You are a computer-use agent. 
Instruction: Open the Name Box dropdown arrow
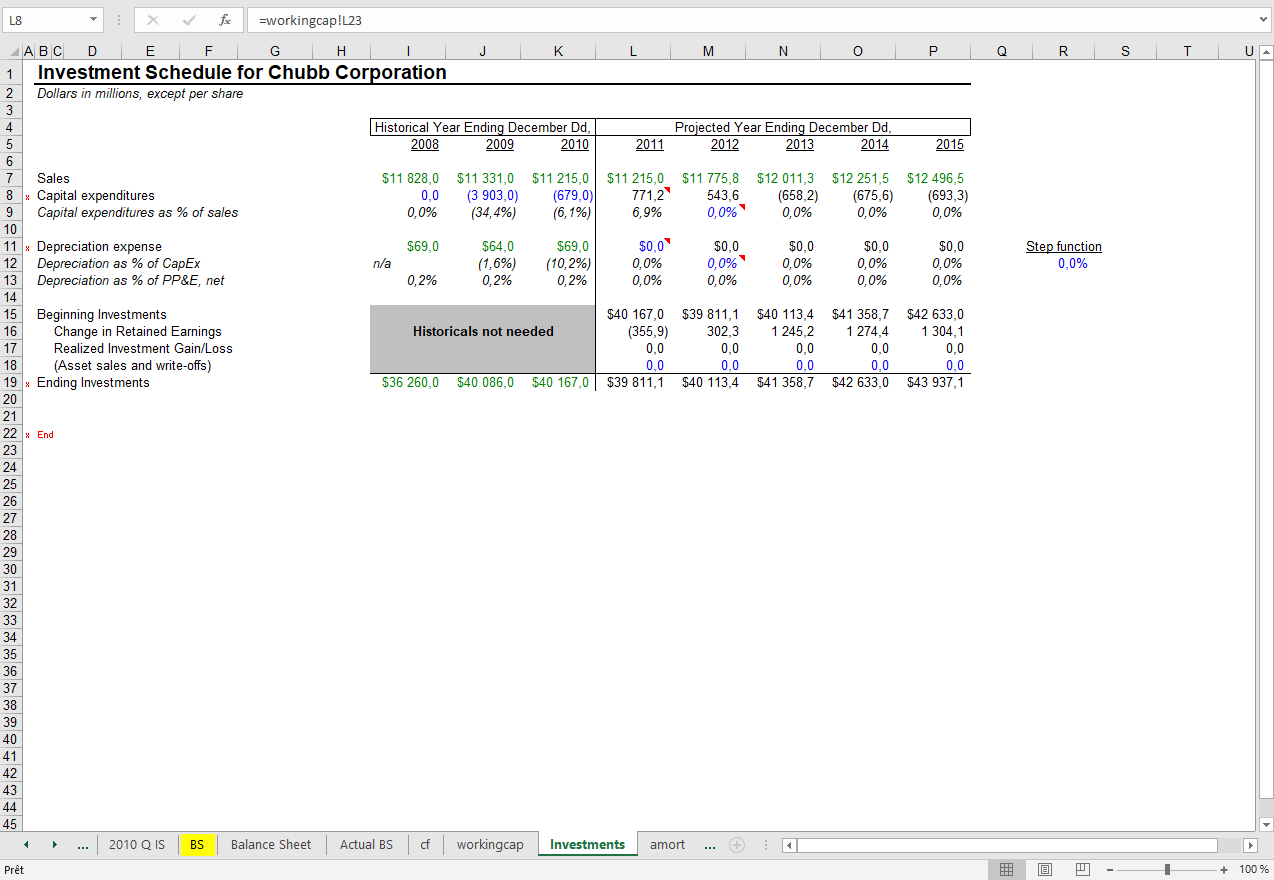pyautogui.click(x=93, y=20)
